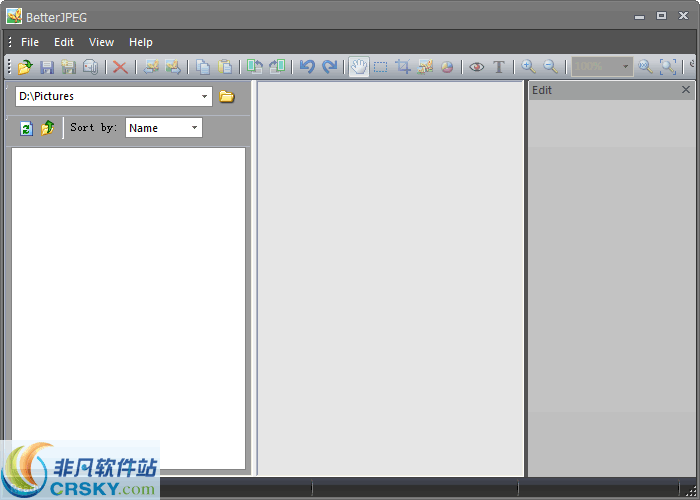Click the Copy toolbar icon
The width and height of the screenshot is (700, 500).
(203, 67)
